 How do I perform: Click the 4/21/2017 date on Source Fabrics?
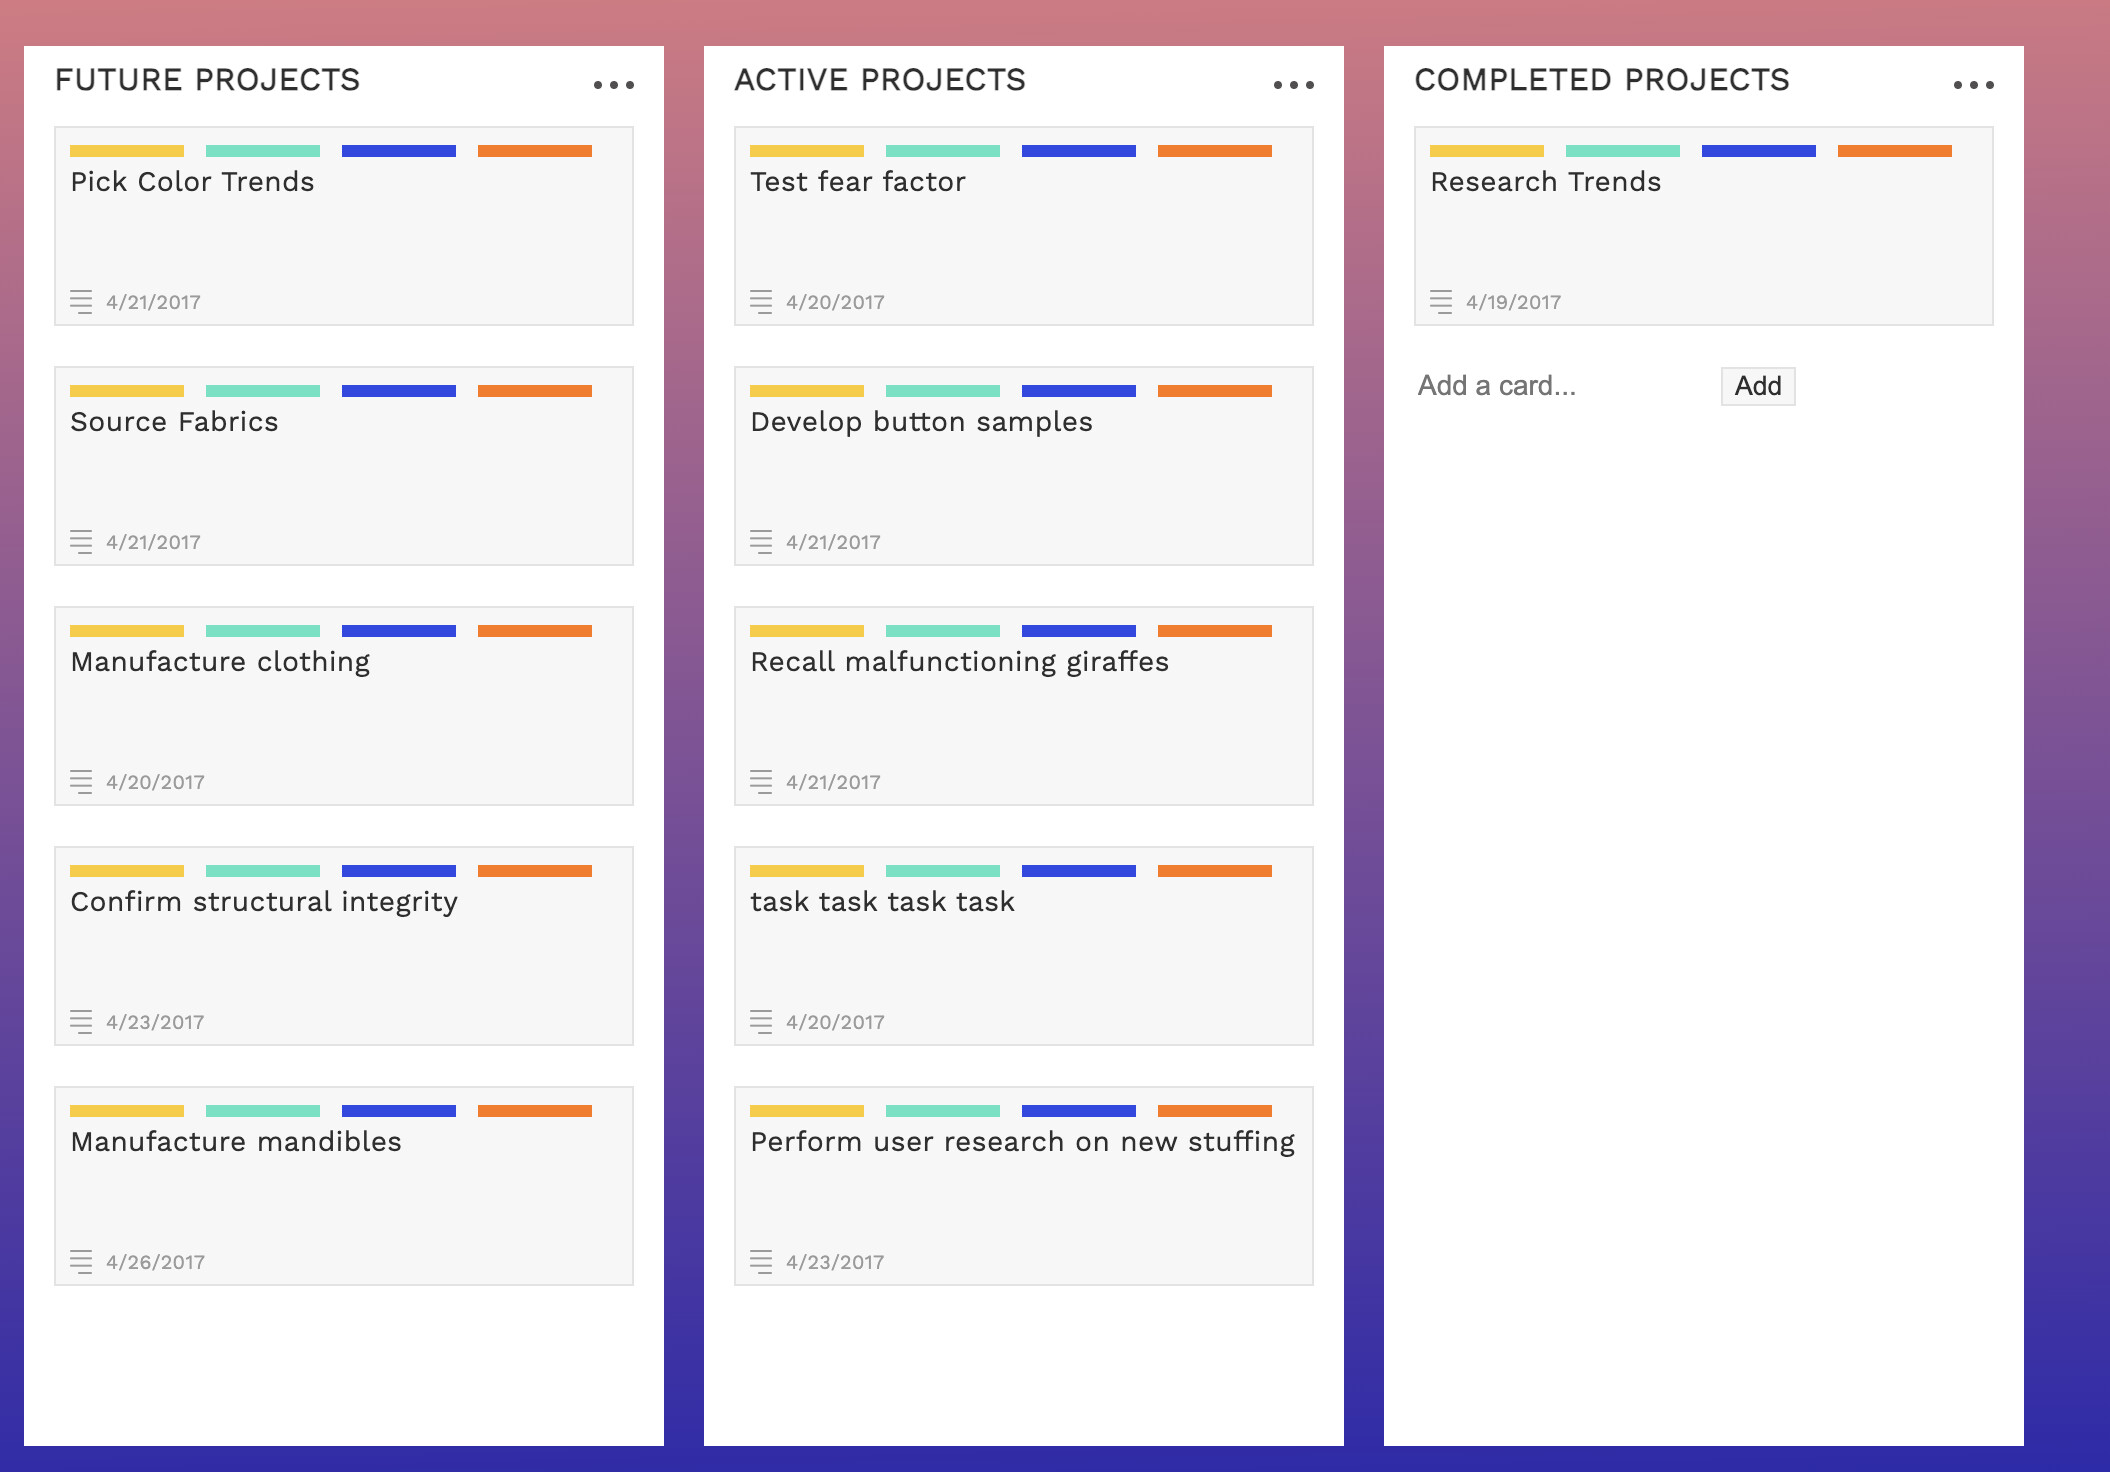click(153, 542)
